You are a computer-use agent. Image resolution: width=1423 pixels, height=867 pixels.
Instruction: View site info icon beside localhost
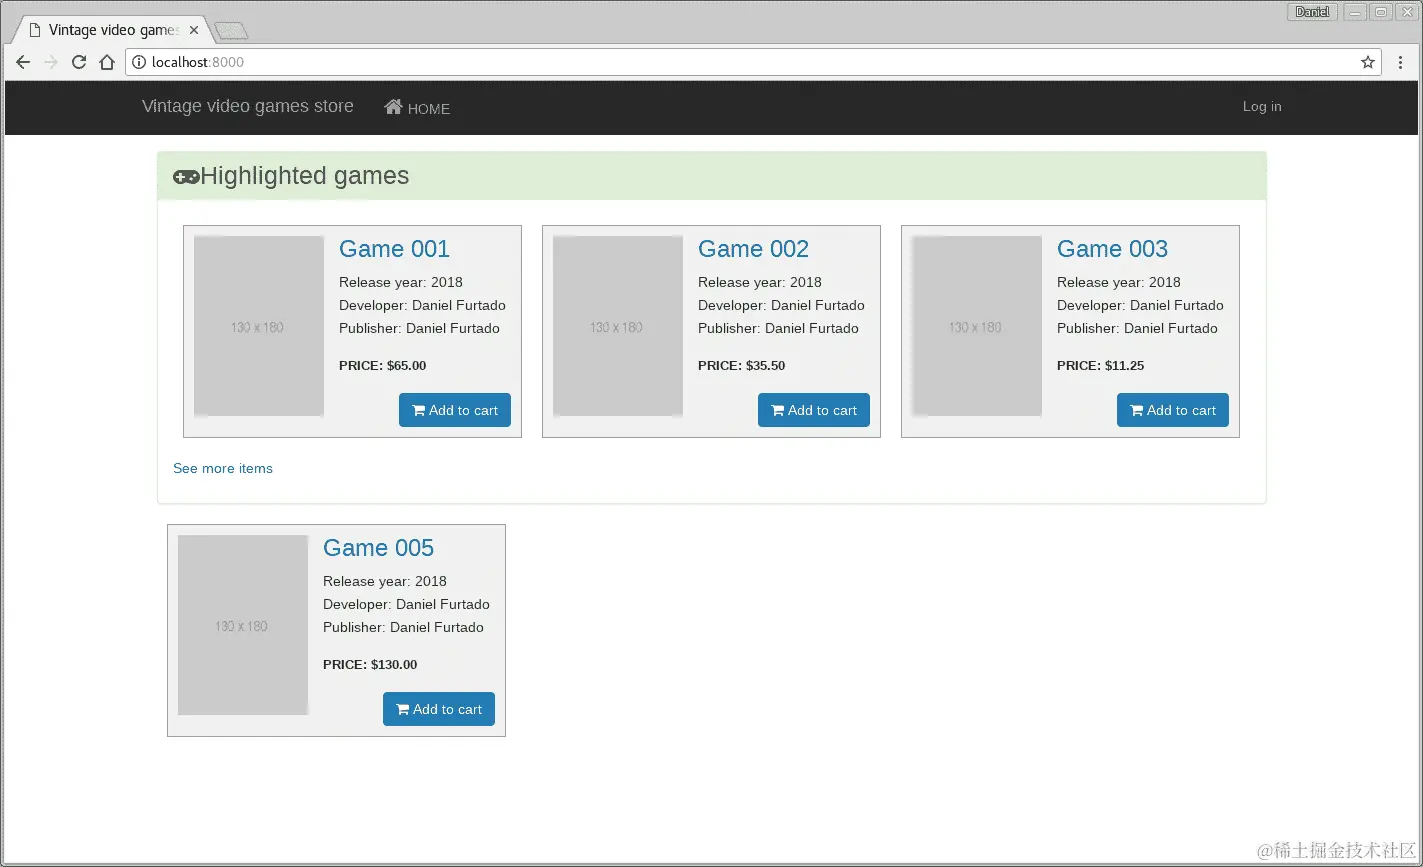(x=139, y=62)
